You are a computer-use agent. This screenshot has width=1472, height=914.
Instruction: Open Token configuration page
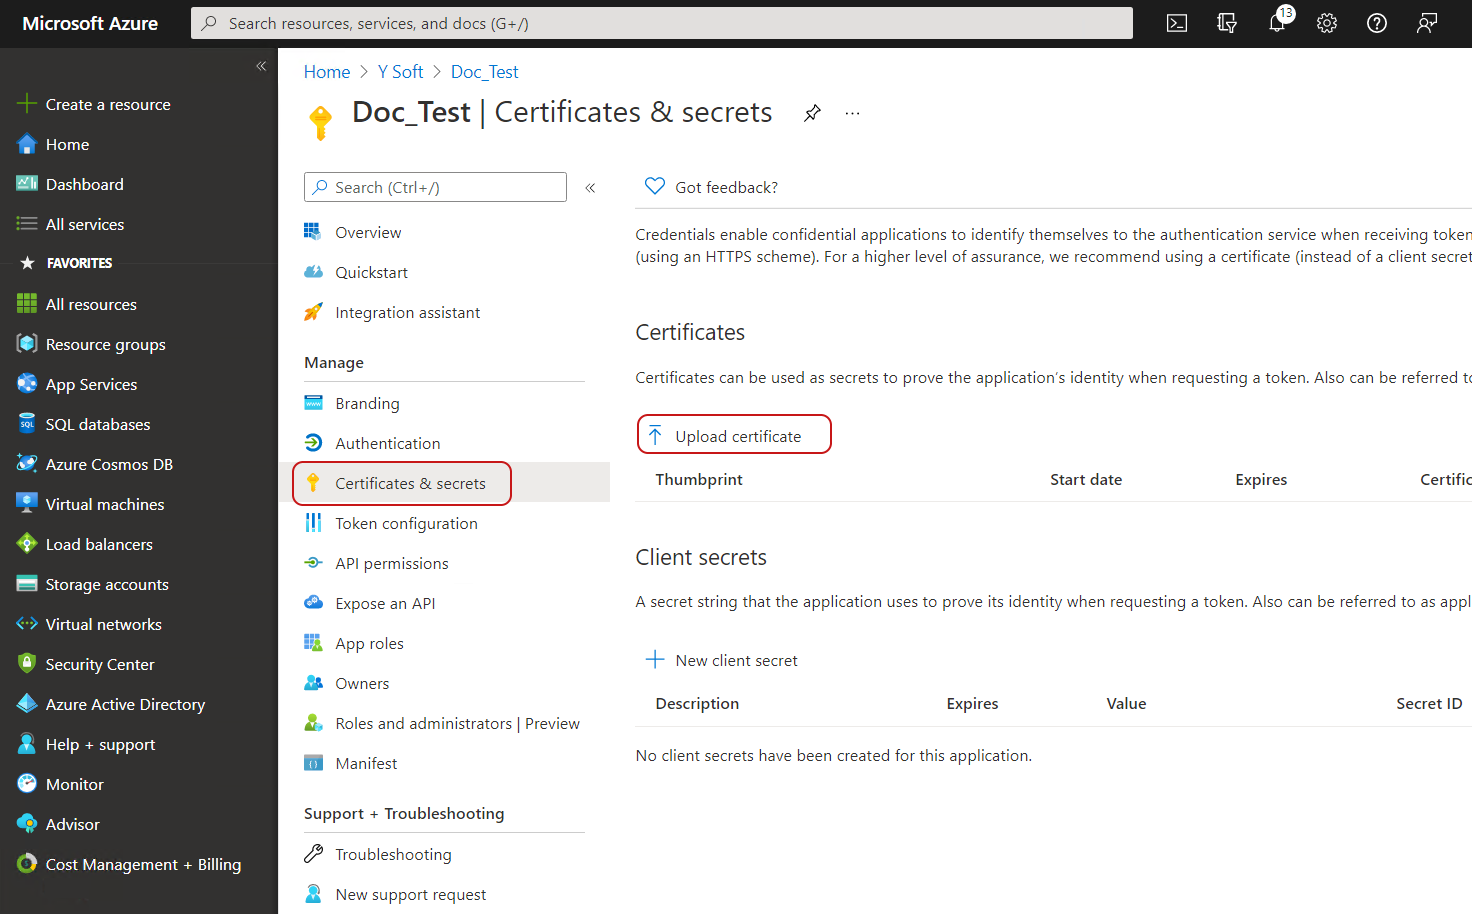(x=406, y=523)
